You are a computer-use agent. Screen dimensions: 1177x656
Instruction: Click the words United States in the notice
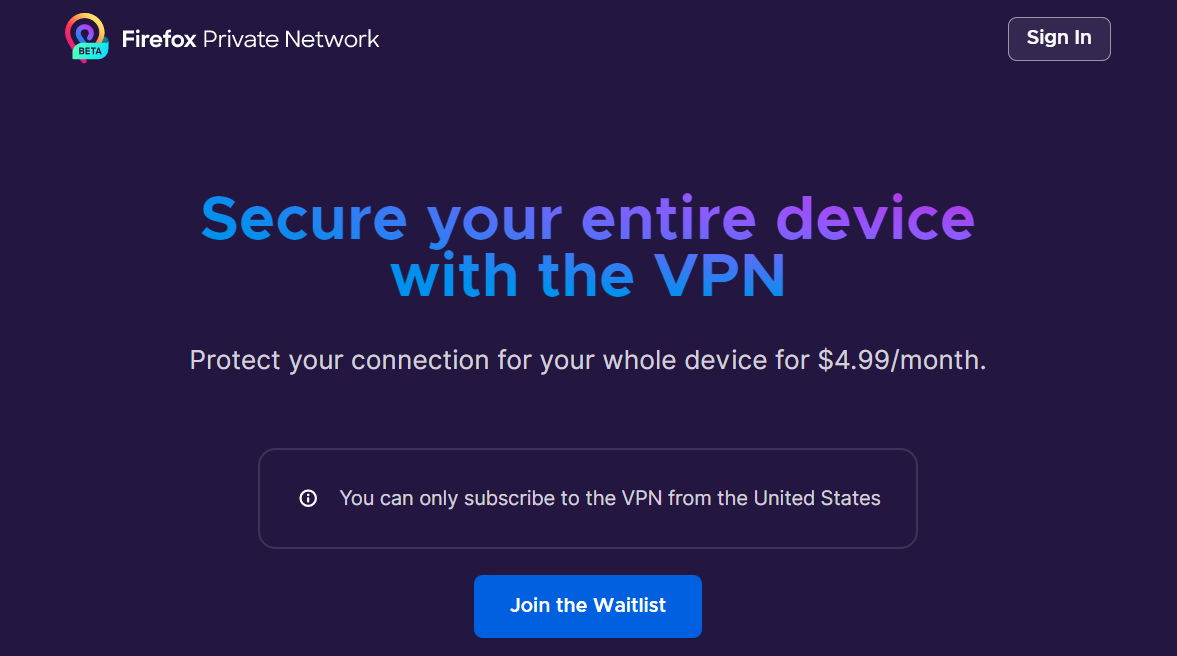817,498
